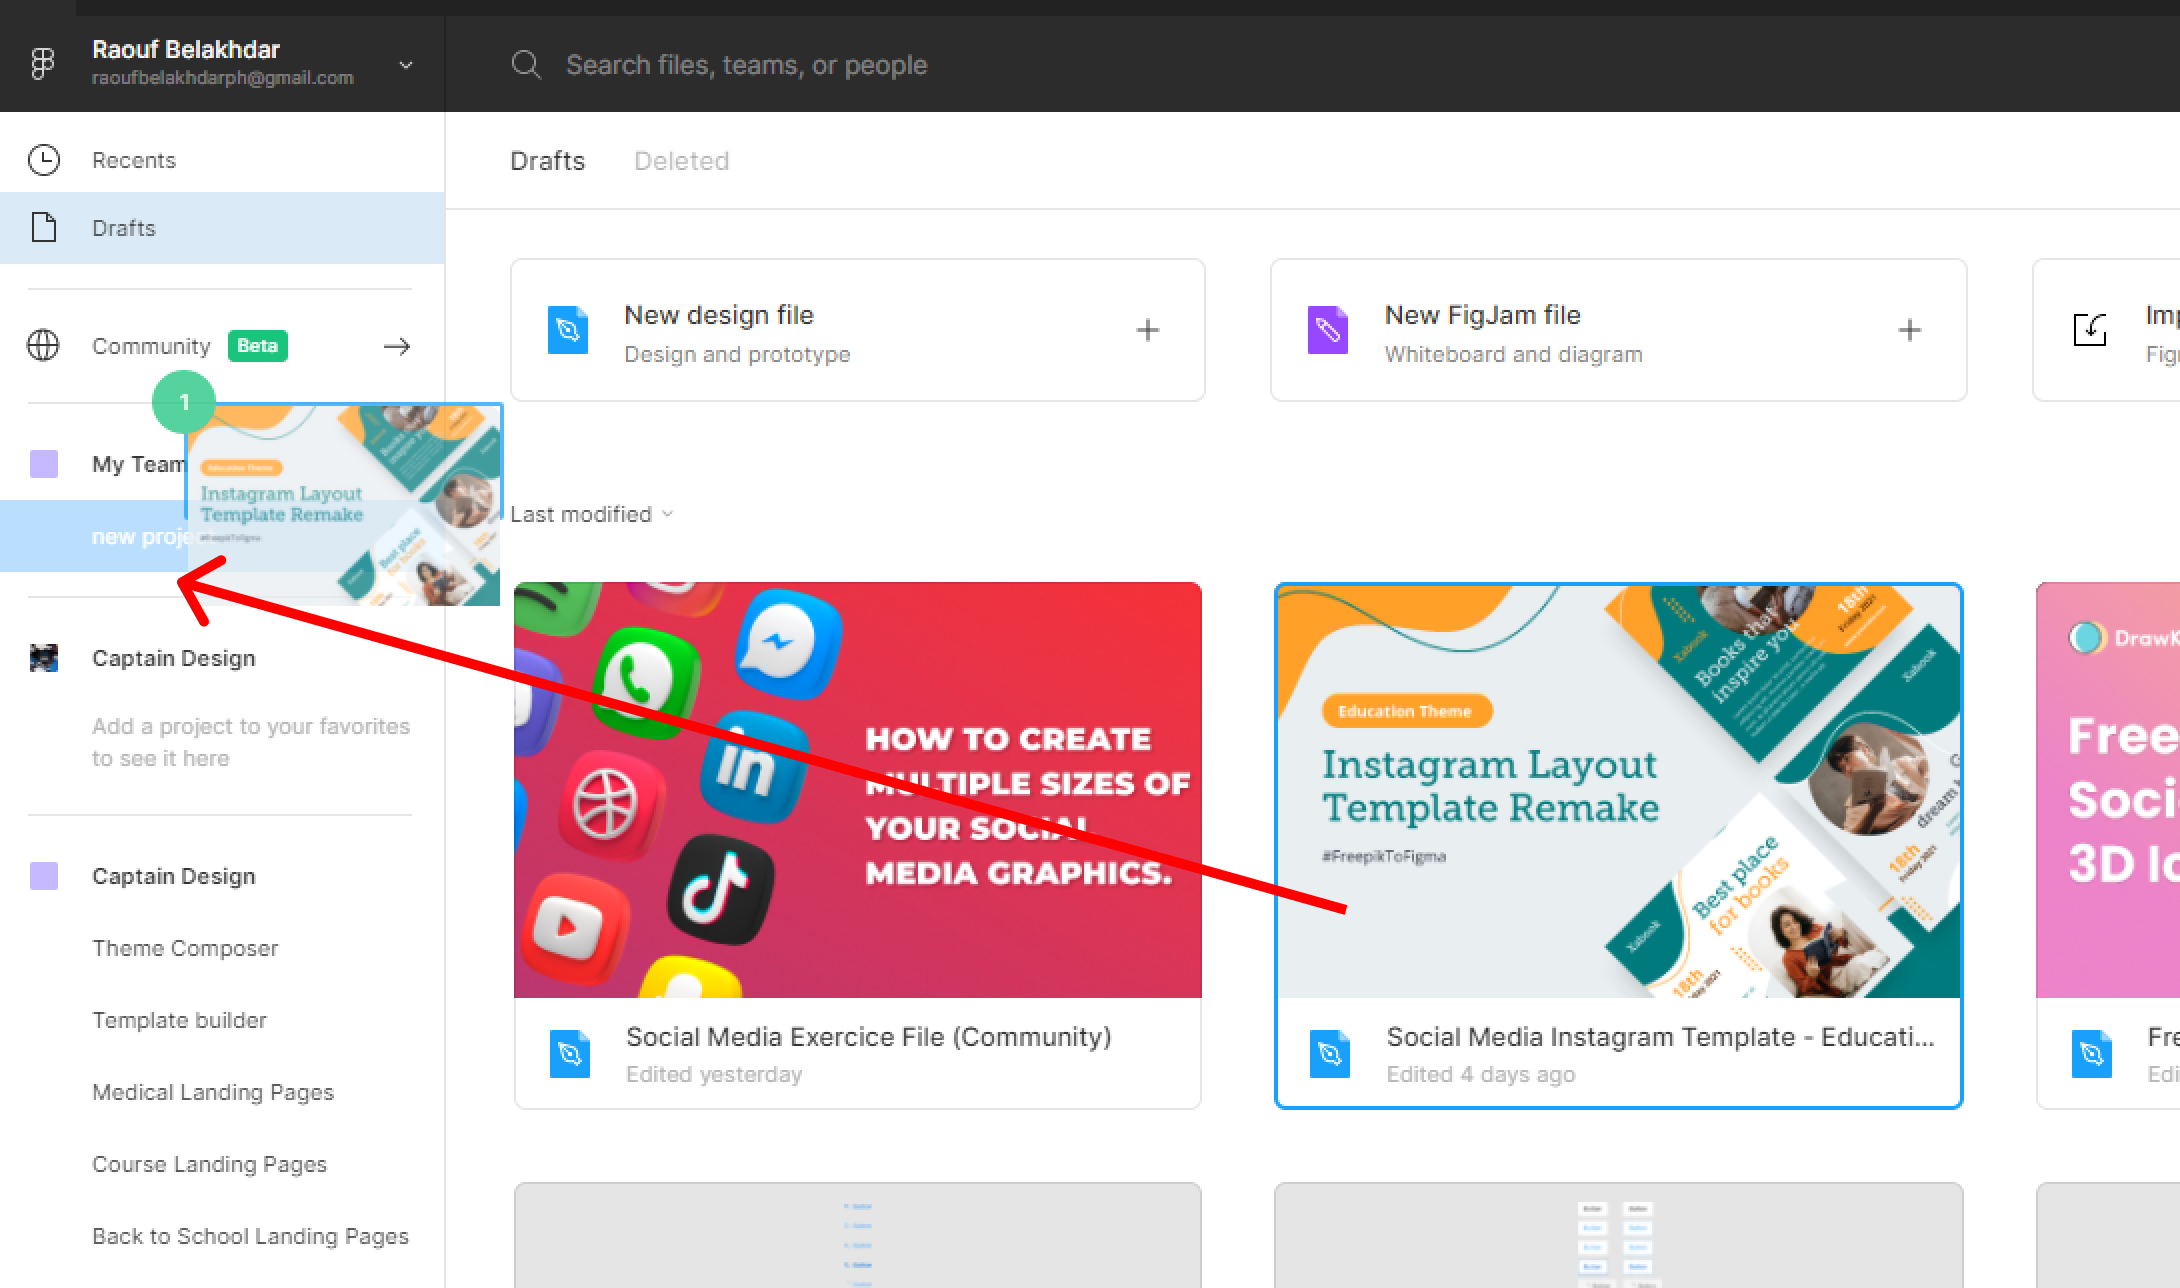Open the Theme Composer project

[x=185, y=947]
